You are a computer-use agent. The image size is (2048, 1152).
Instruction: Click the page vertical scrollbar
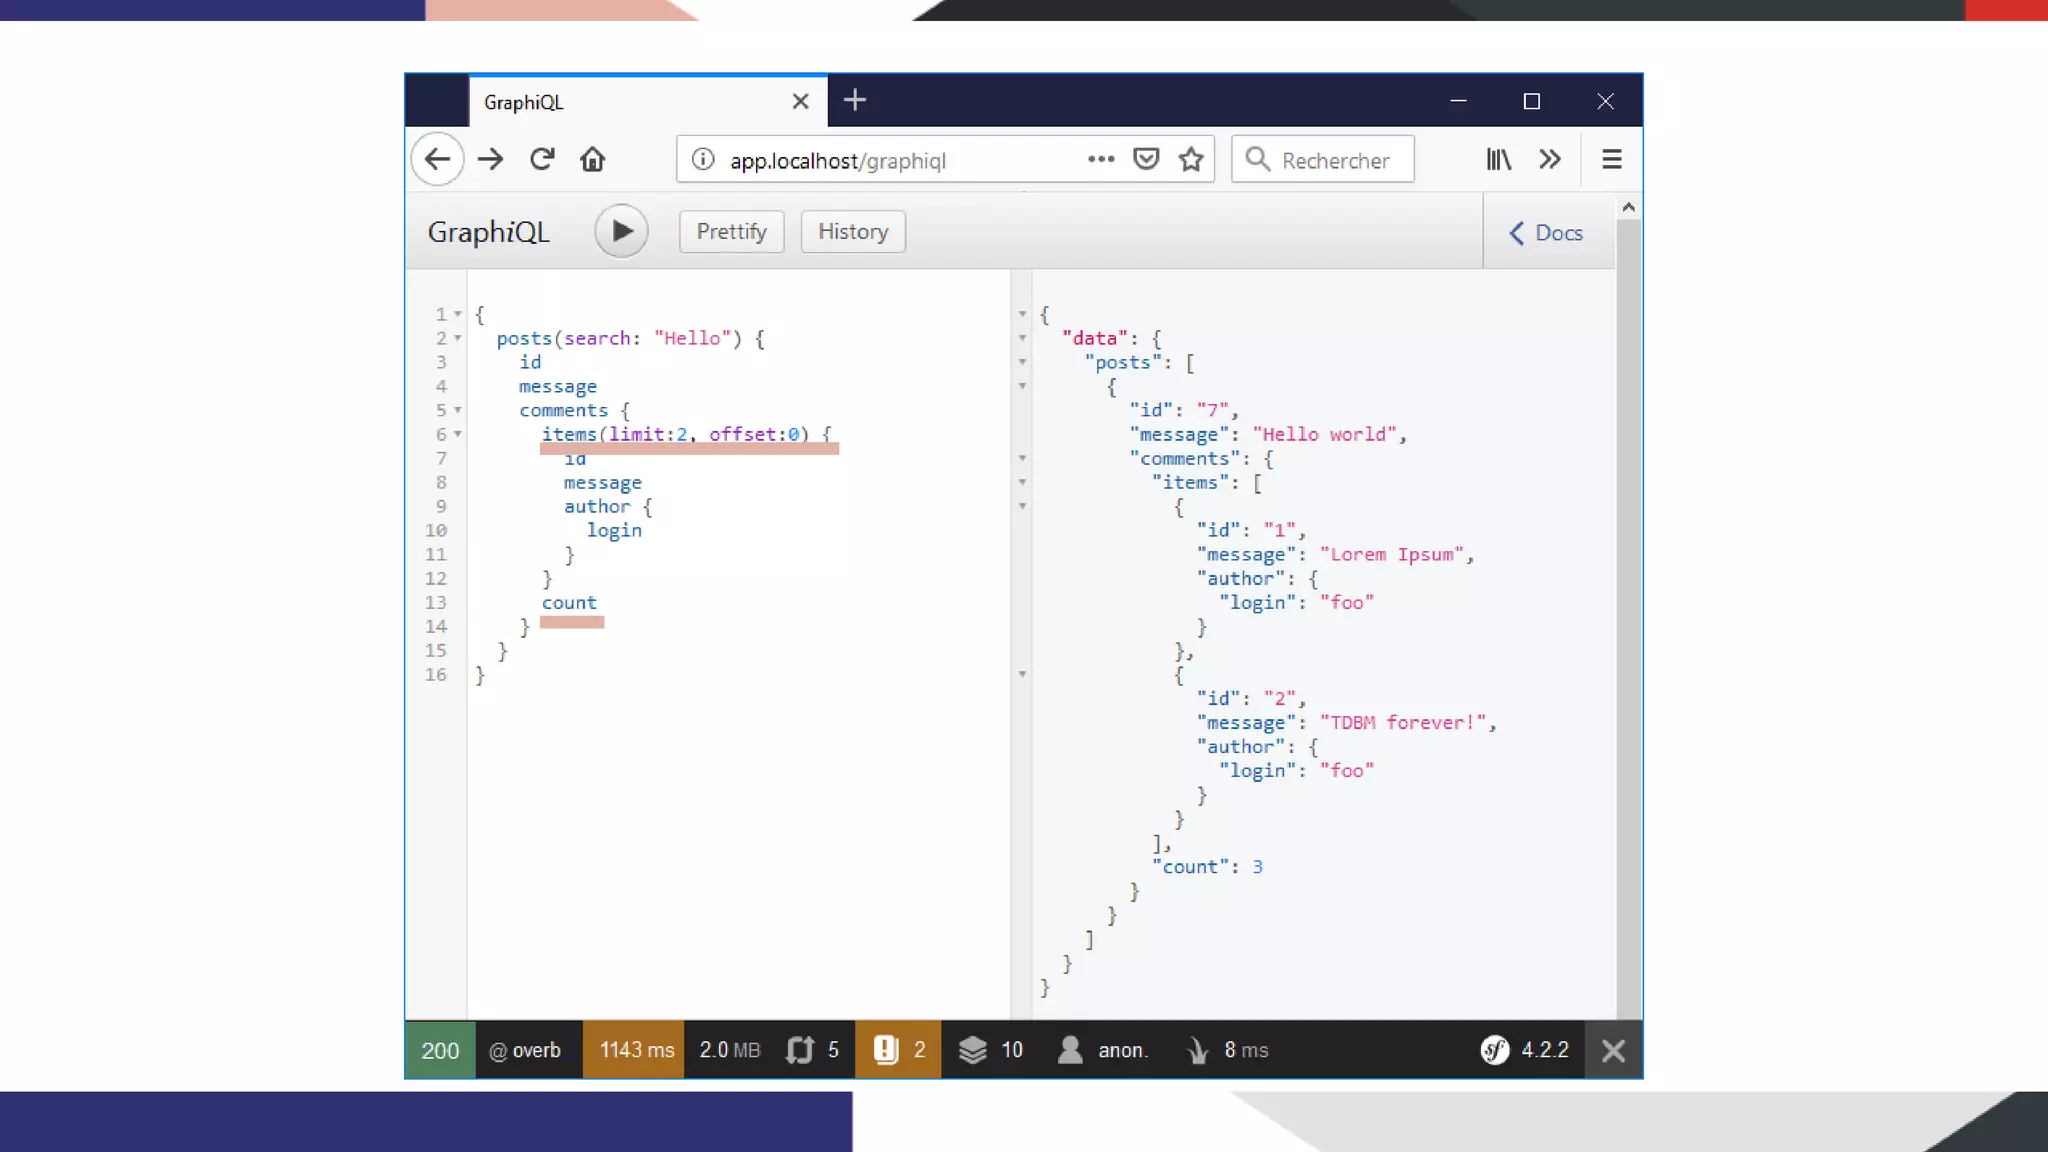tap(1628, 600)
